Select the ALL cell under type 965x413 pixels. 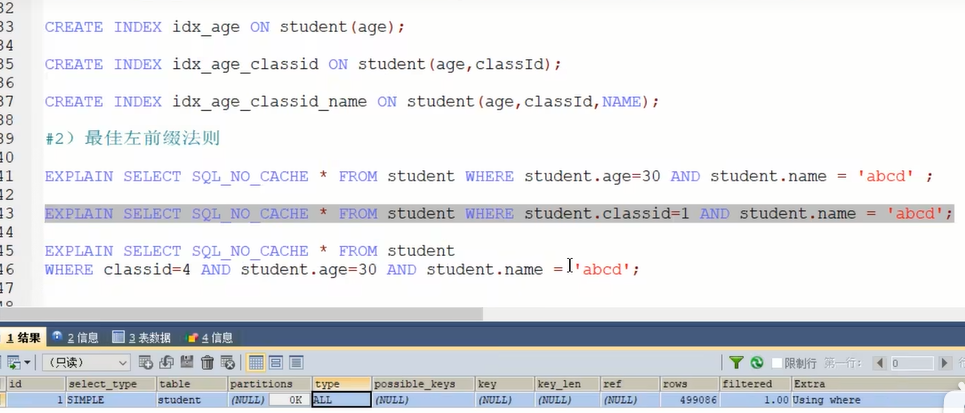tap(342, 400)
